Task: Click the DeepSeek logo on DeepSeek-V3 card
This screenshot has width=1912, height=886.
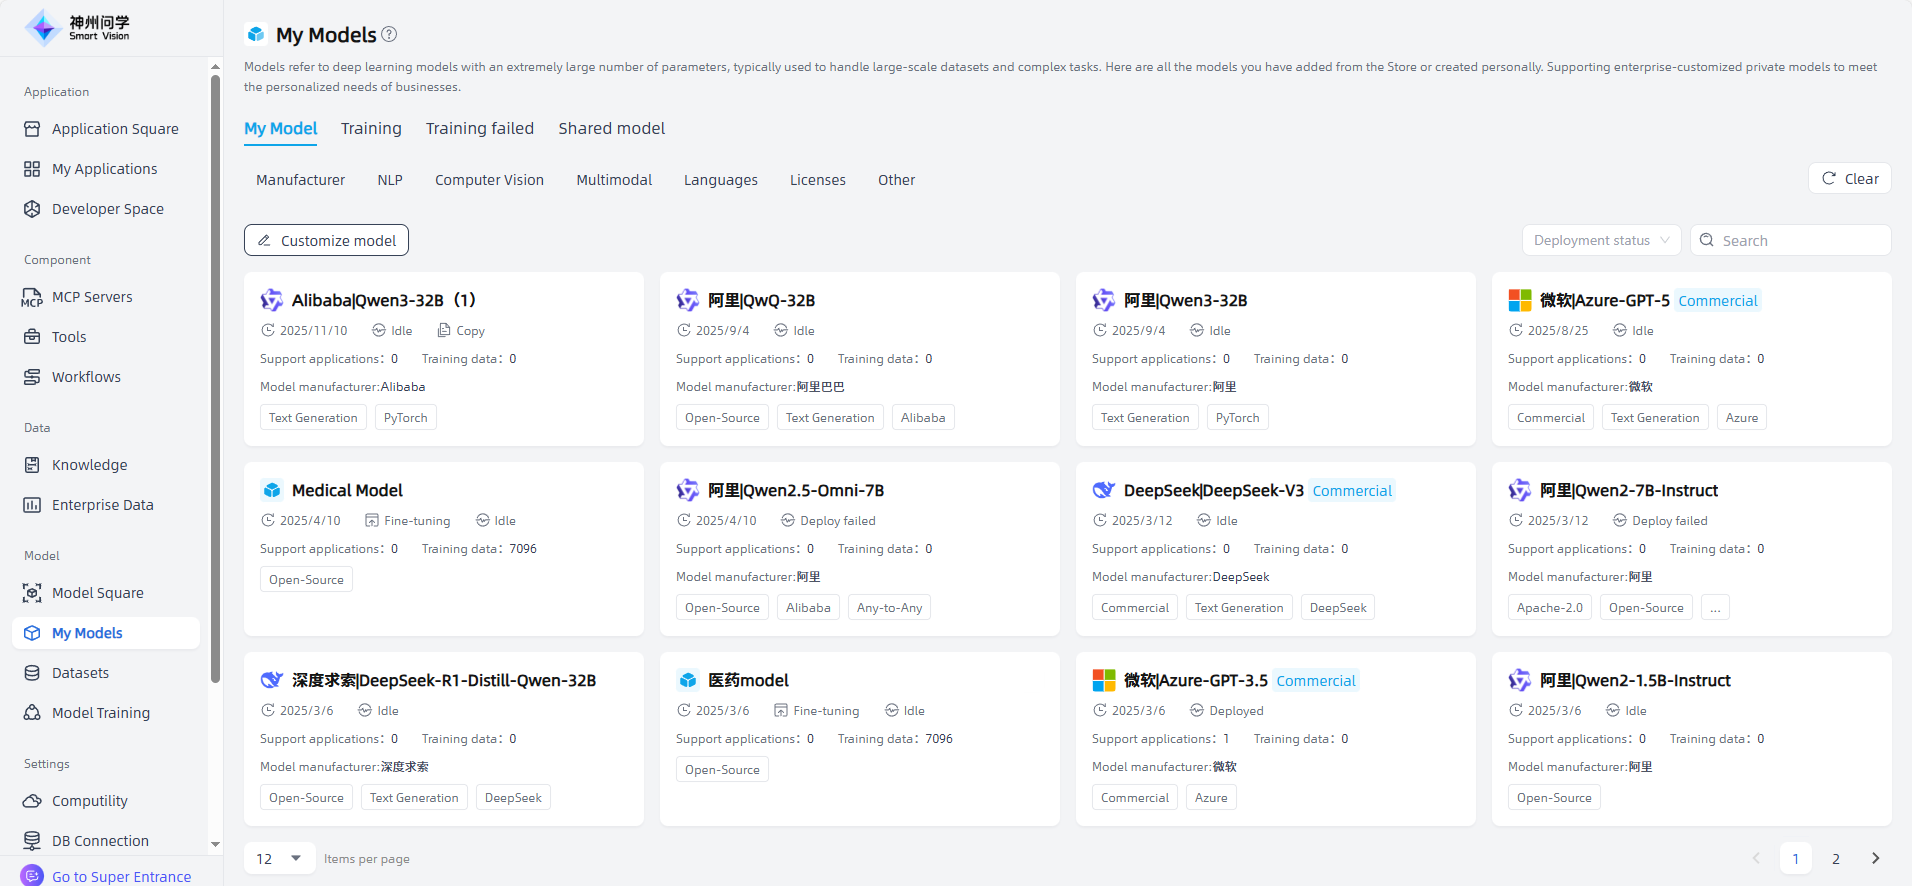Action: (x=1103, y=490)
